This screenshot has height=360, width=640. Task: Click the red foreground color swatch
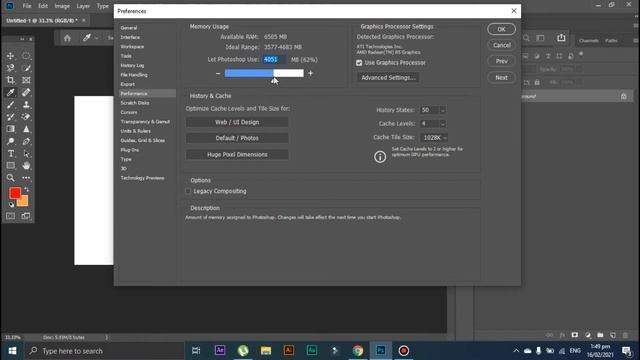(x=15, y=193)
